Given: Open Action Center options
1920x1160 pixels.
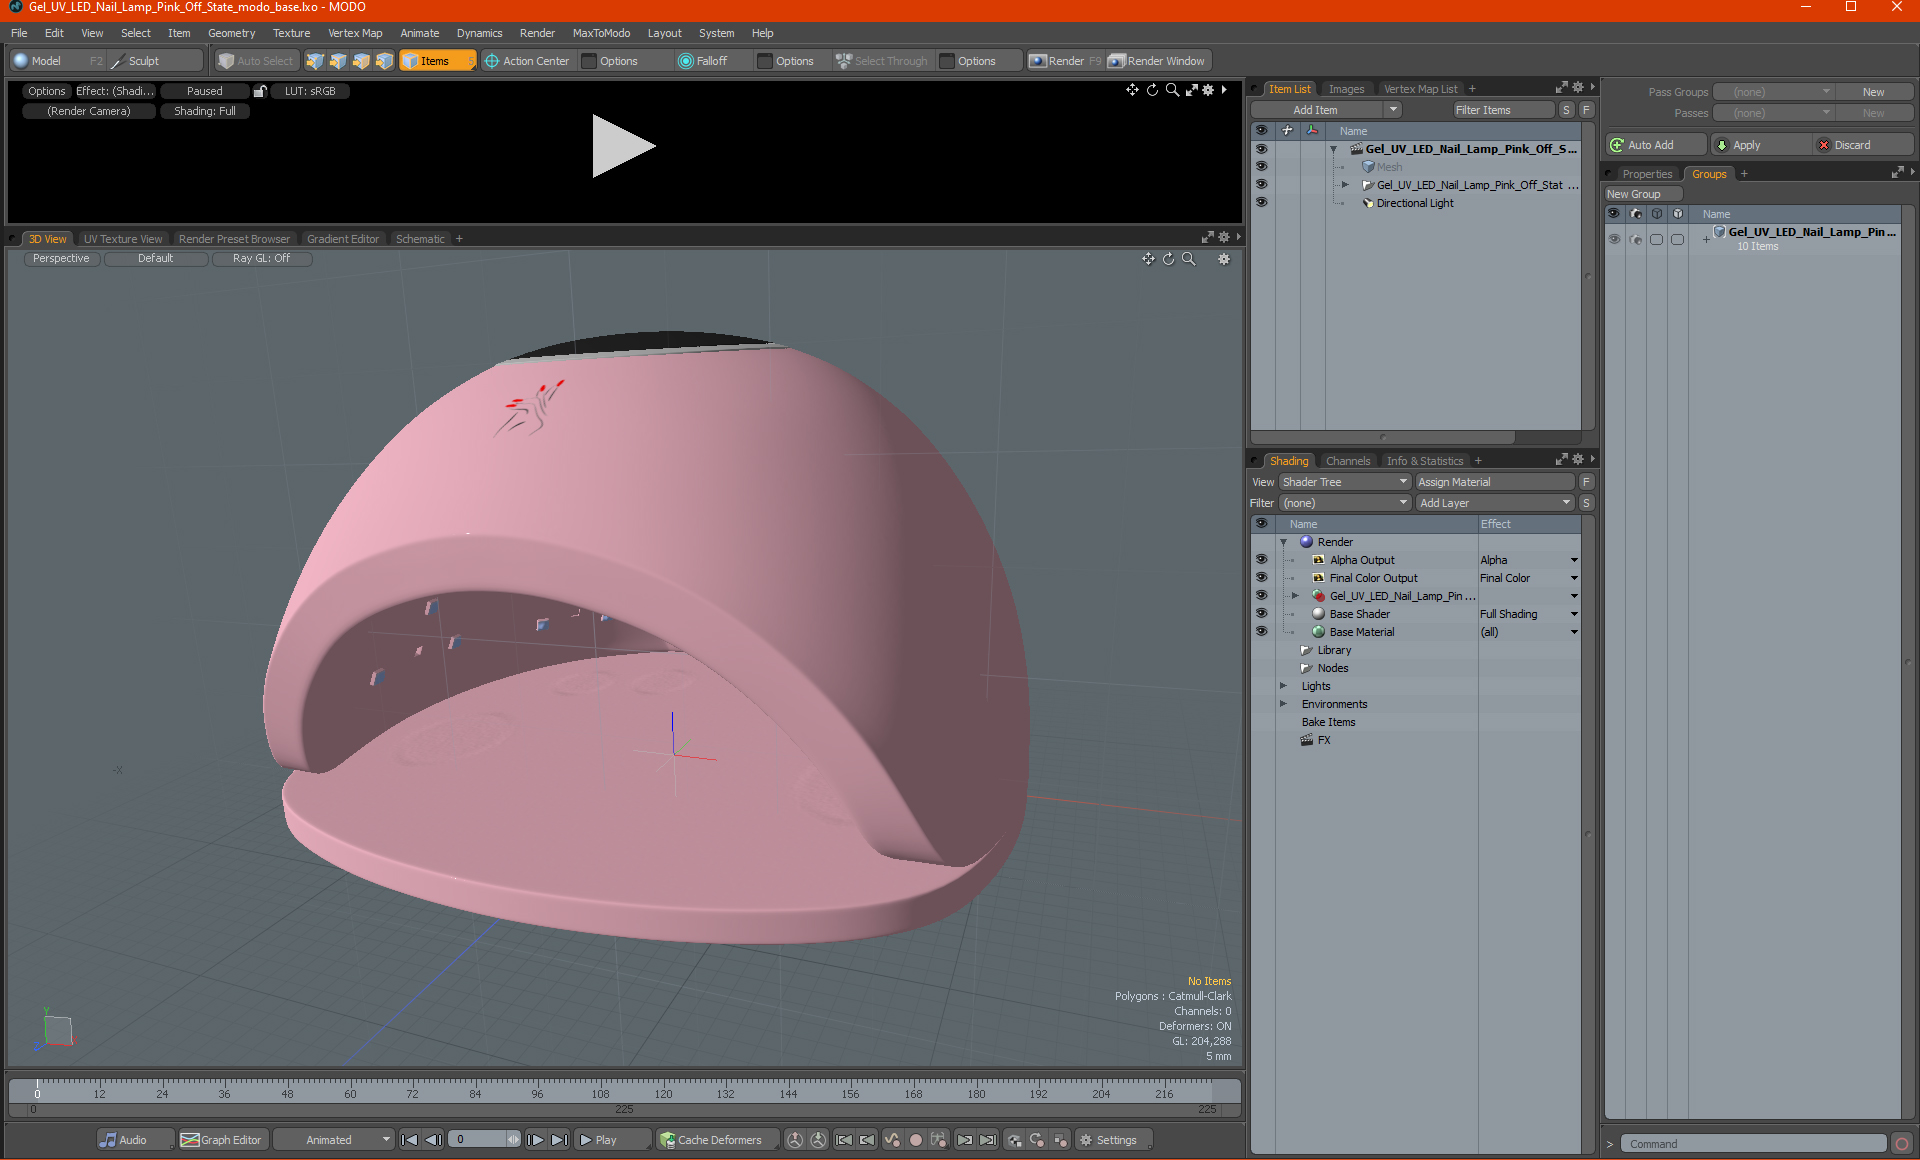Looking at the screenshot, I should click(x=527, y=61).
